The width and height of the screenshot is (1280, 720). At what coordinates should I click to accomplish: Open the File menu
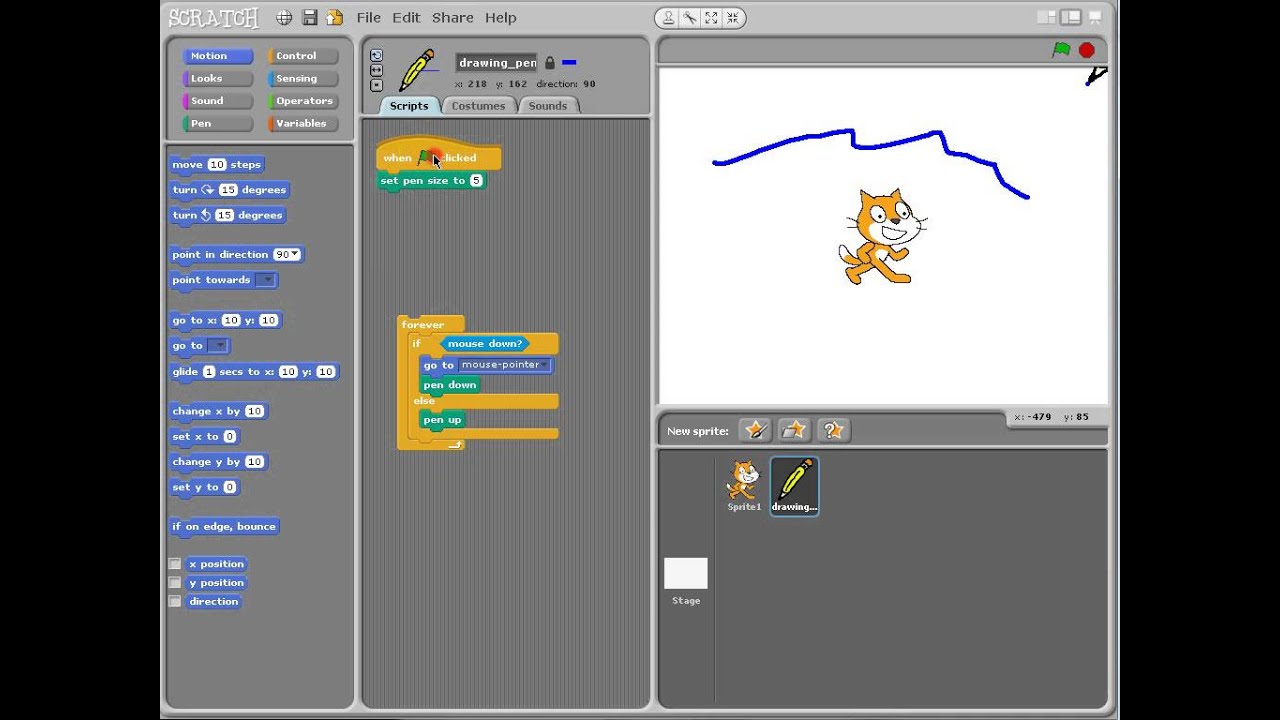click(x=369, y=18)
